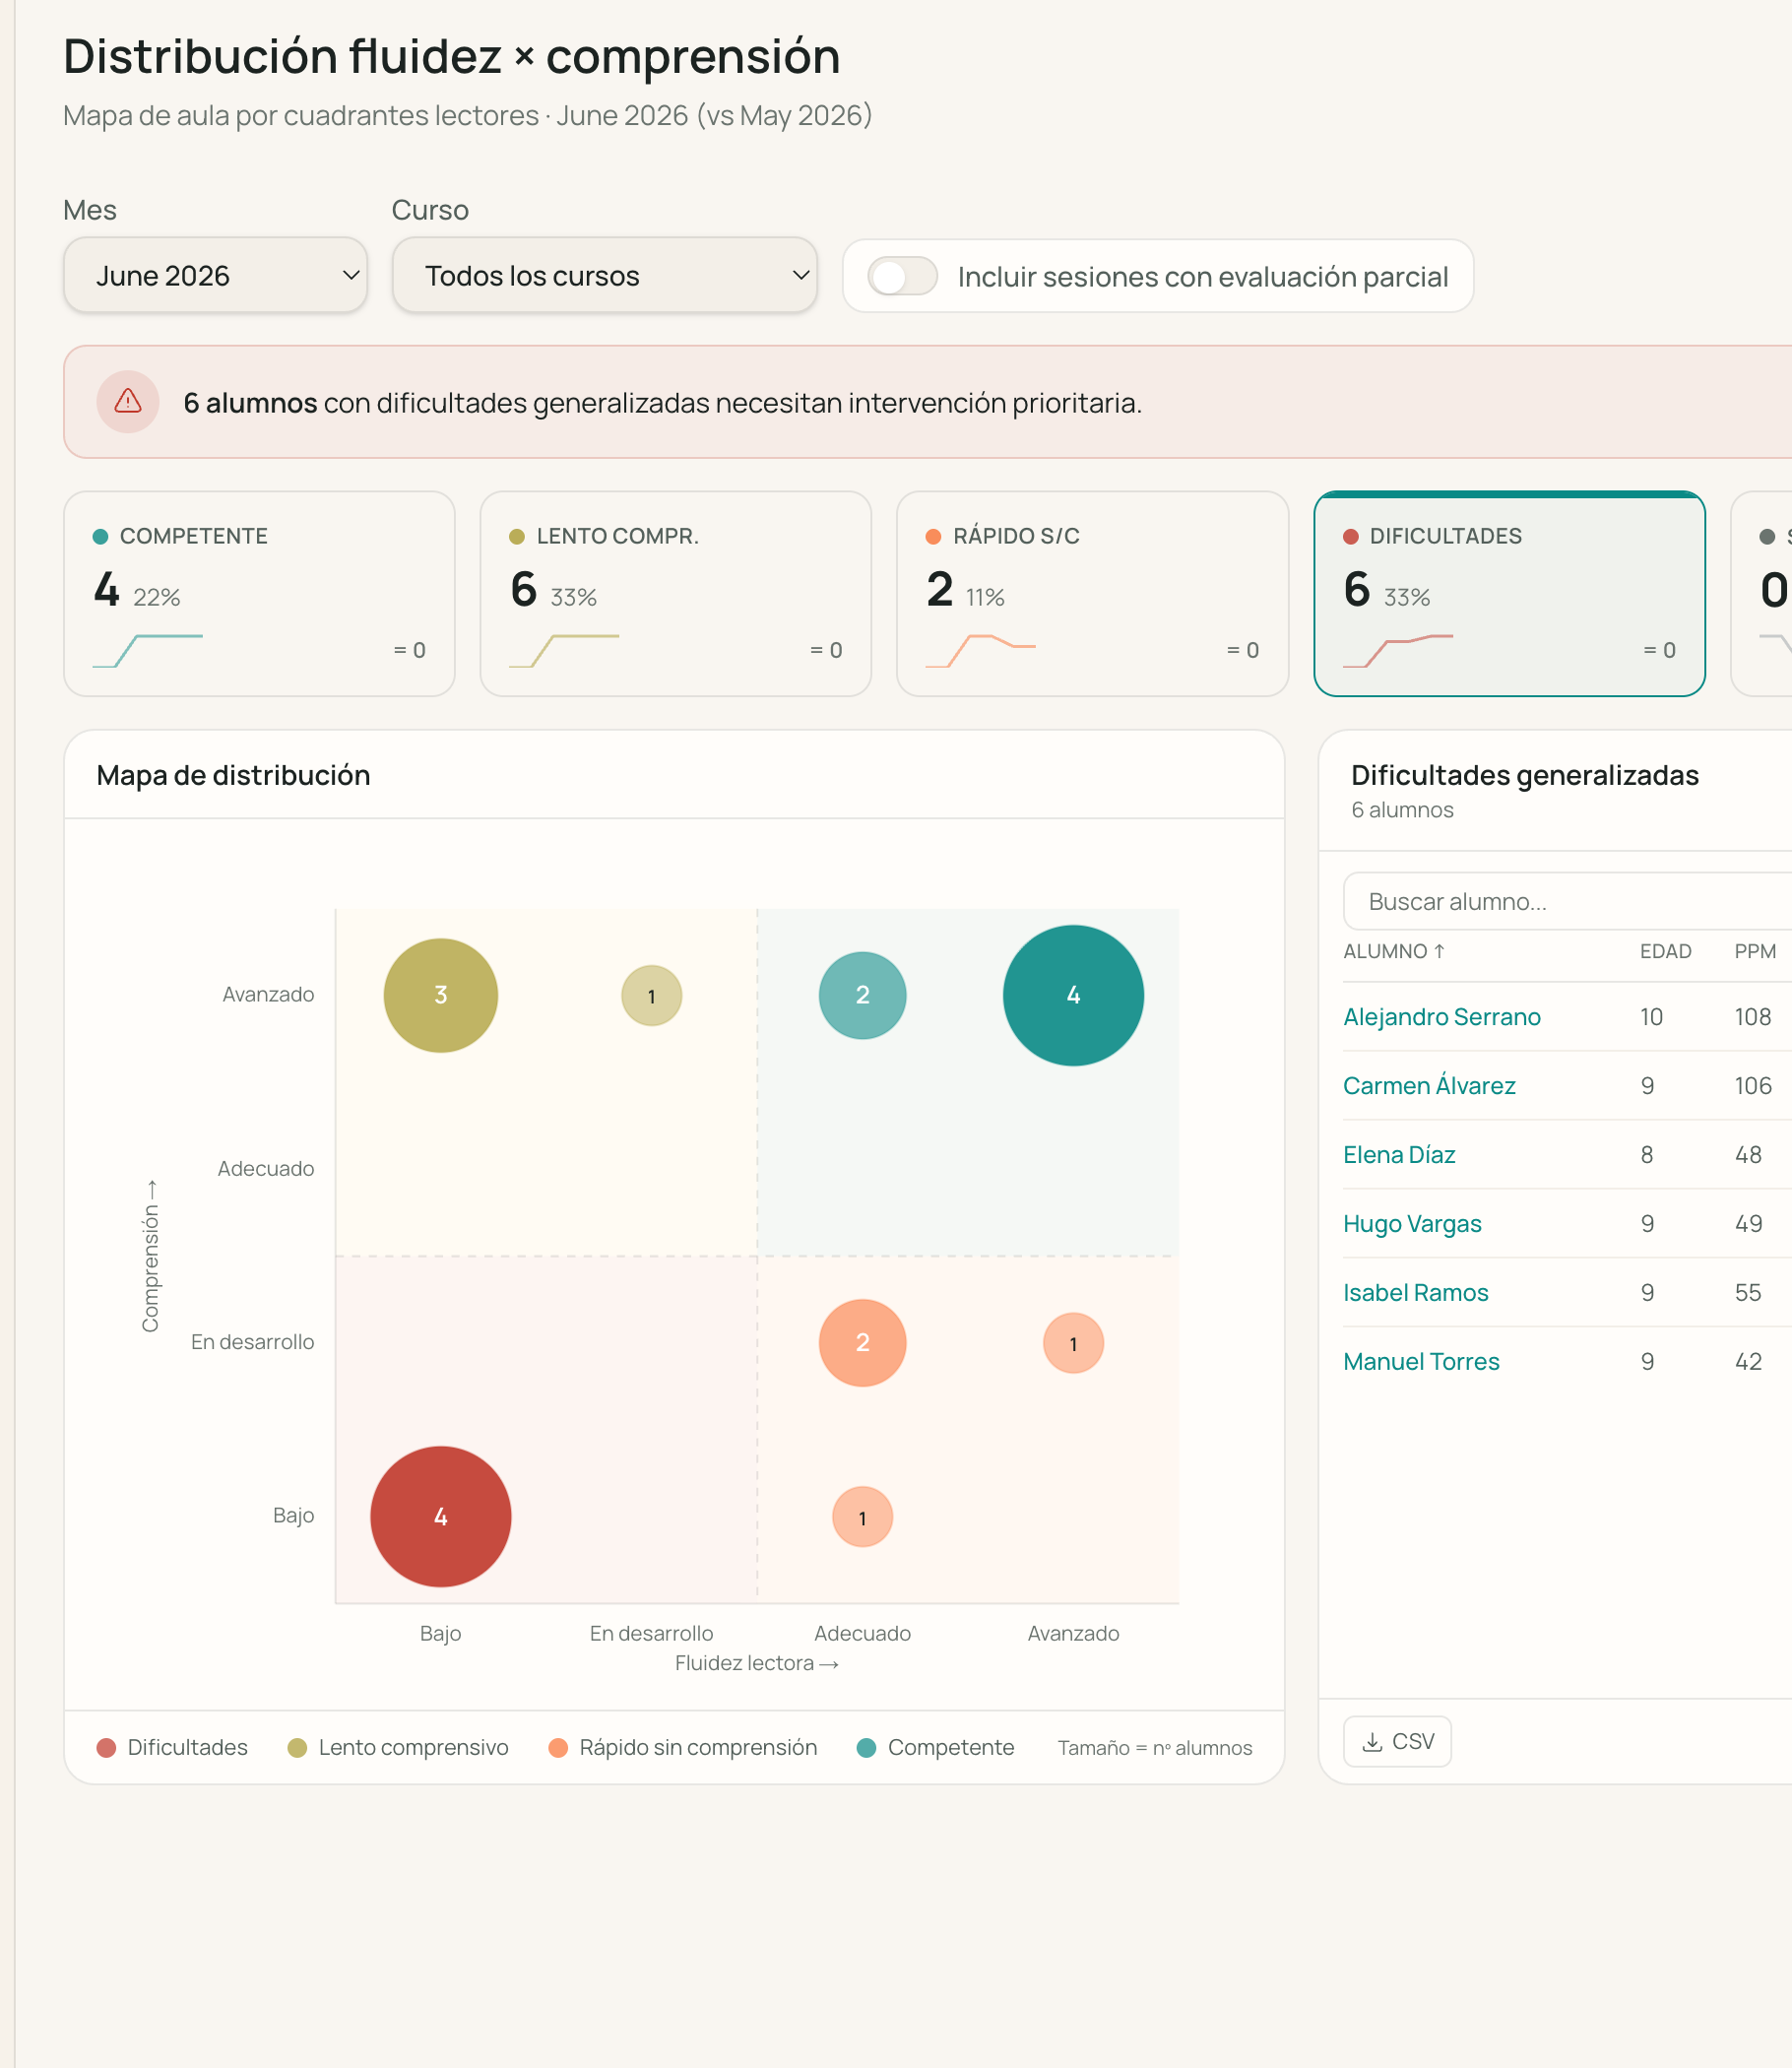Screen dimensions: 1792x2068
Task: Click the light teal bubble in Avanzado row
Action: tap(863, 995)
